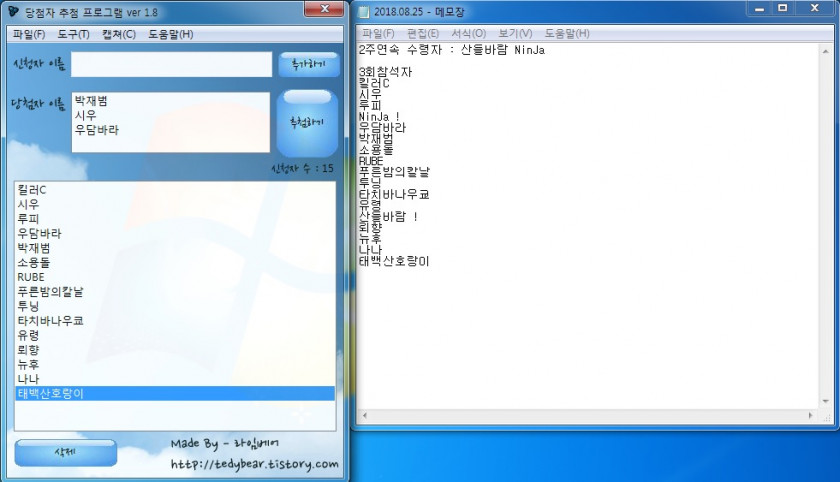Screen dimensions: 840x482
Task: Click the lottery program title bar icon
Action: (x=13, y=11)
